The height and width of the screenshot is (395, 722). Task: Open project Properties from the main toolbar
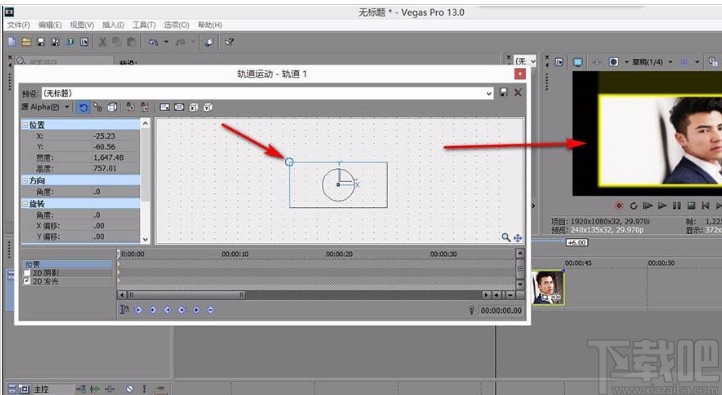(x=84, y=42)
